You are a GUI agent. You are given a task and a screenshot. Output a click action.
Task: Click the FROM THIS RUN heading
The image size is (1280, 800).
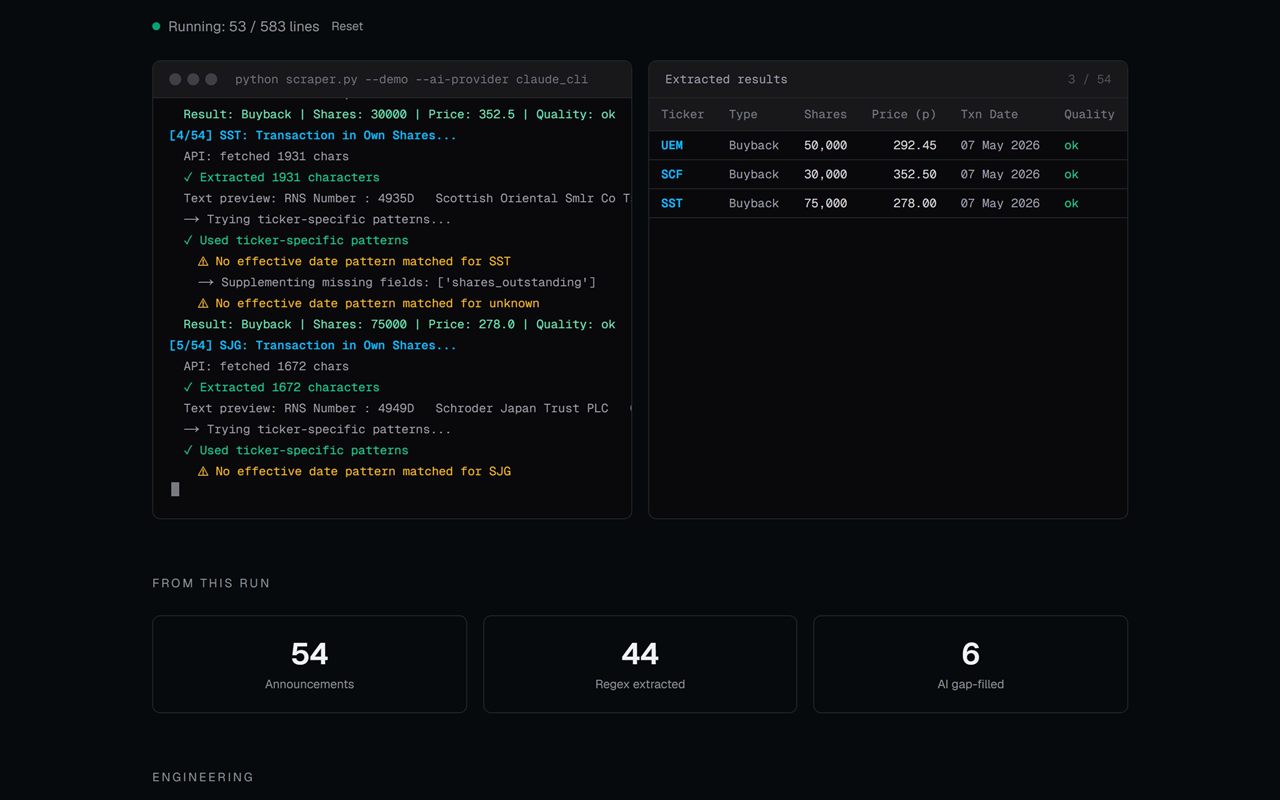tap(211, 583)
